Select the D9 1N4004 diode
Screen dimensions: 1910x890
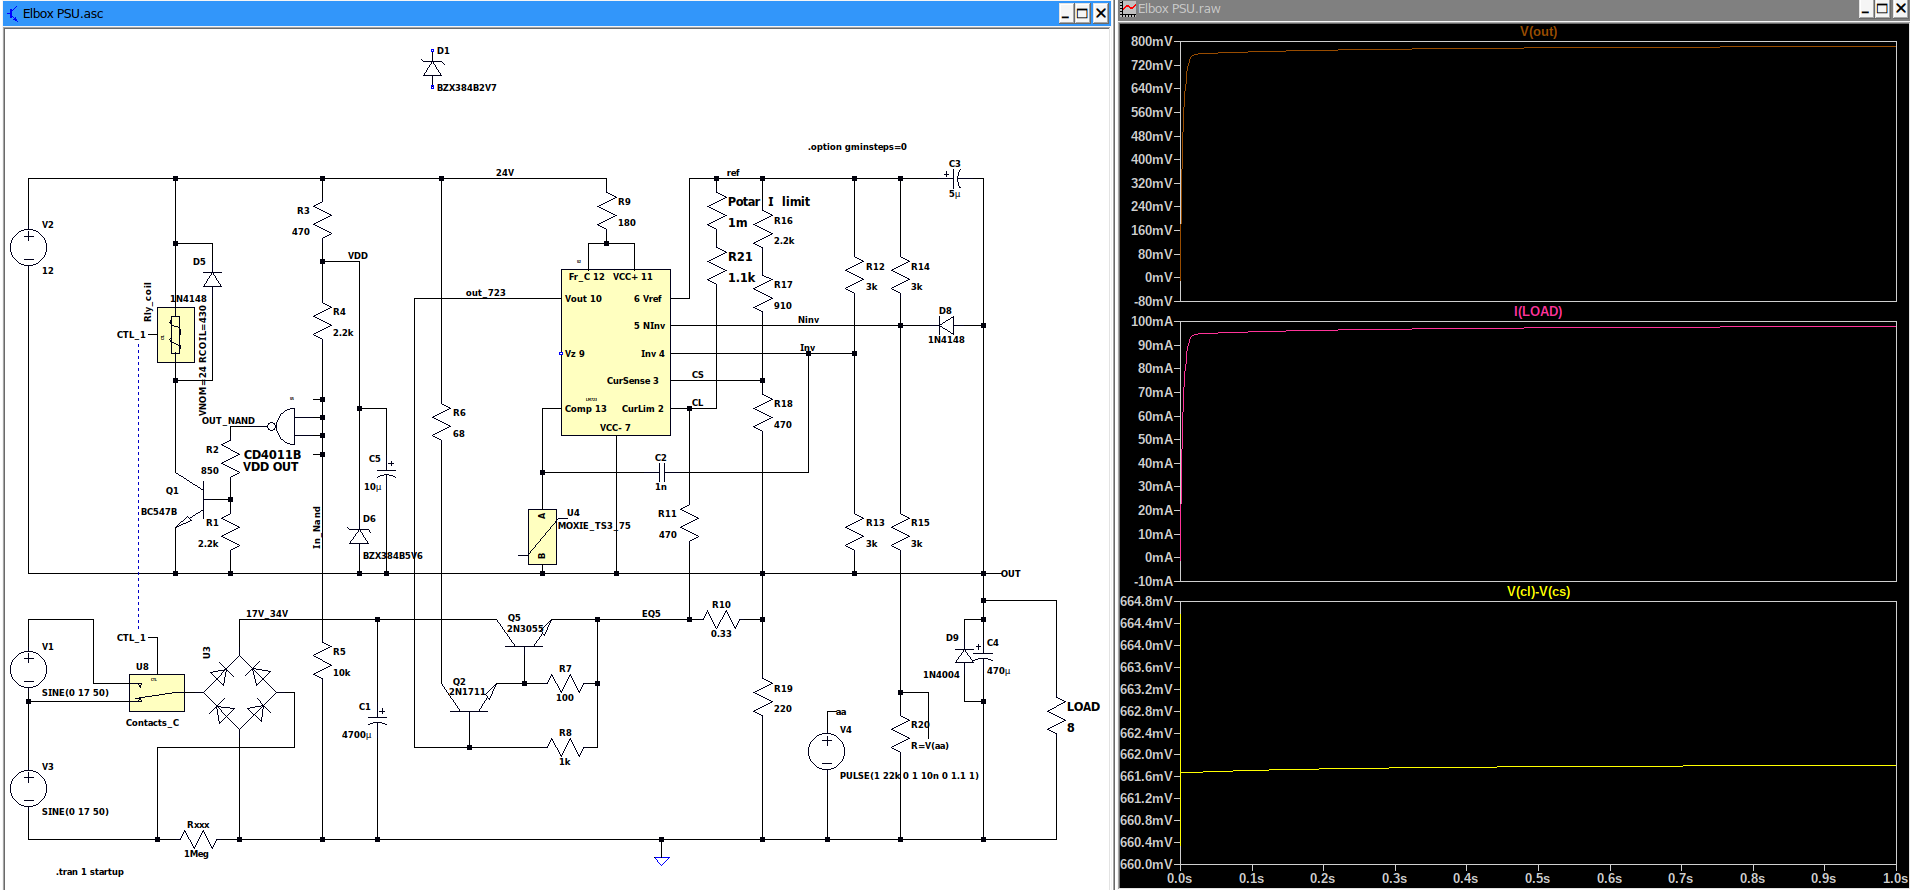964,656
